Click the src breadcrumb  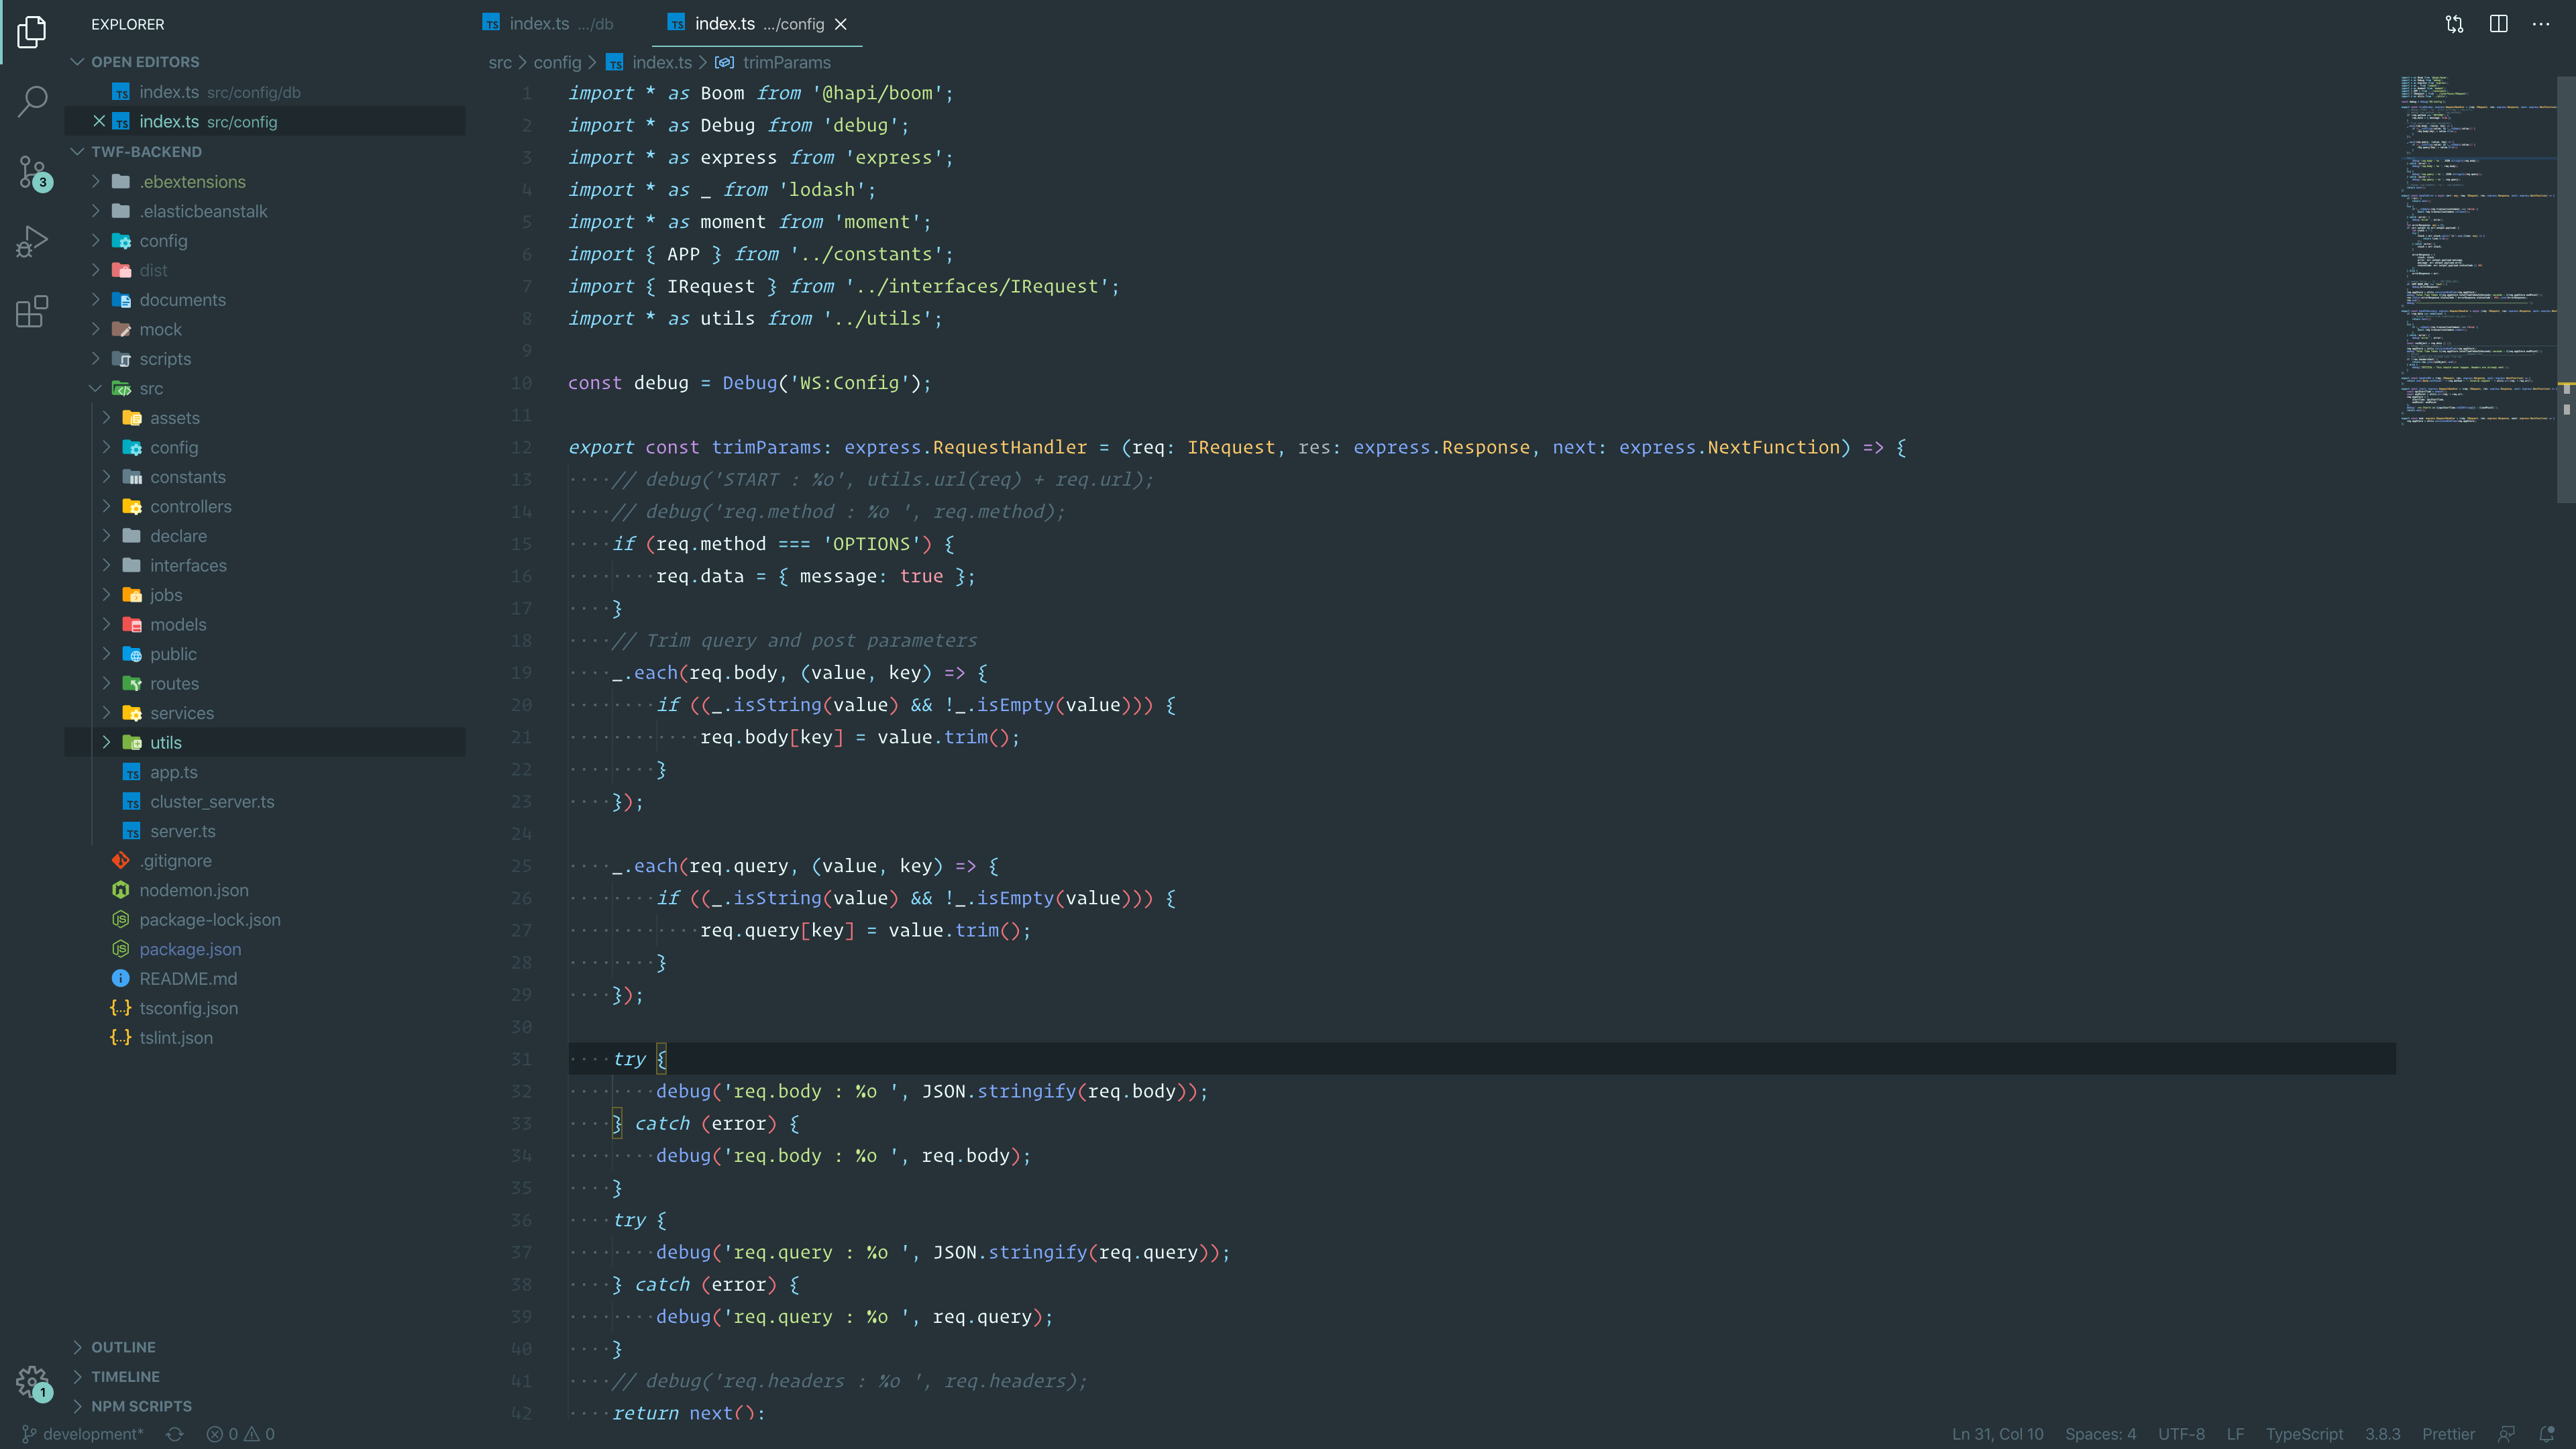500,62
